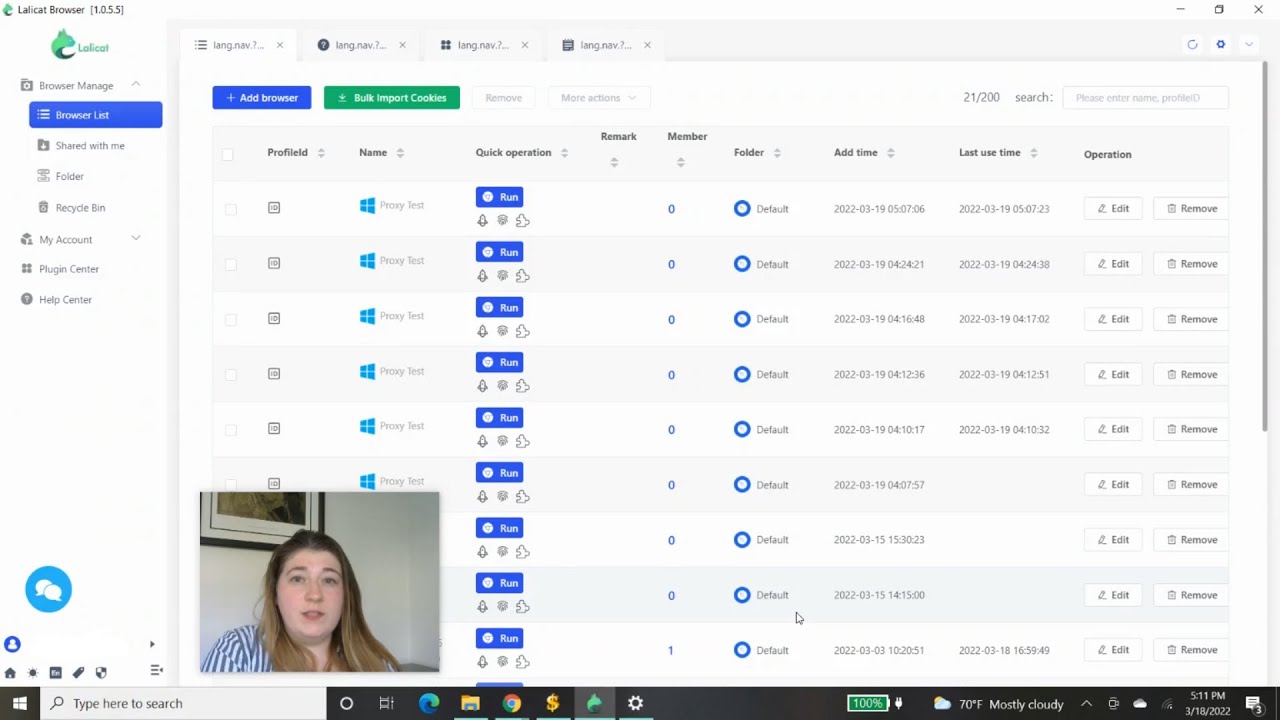Sort by the Folder column arrows

pyautogui.click(x=776, y=153)
